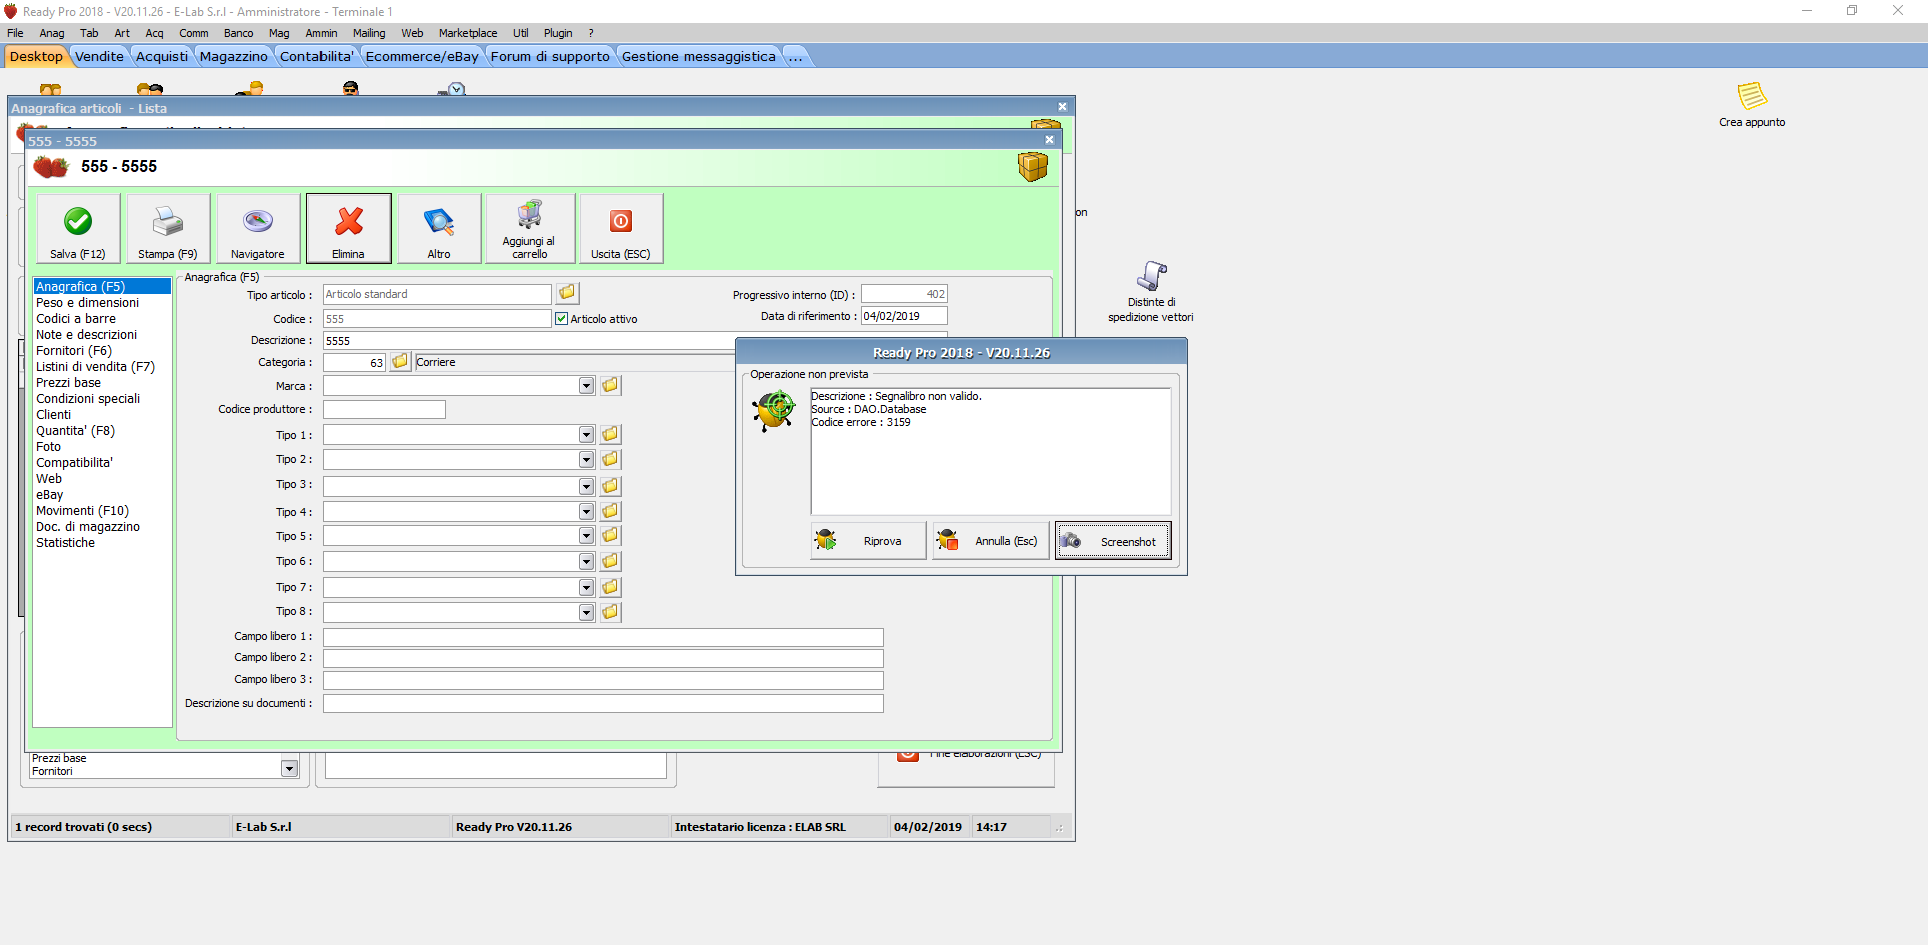This screenshot has height=945, width=1928.
Task: Click Riprova in error dialog
Action: pyautogui.click(x=868, y=541)
